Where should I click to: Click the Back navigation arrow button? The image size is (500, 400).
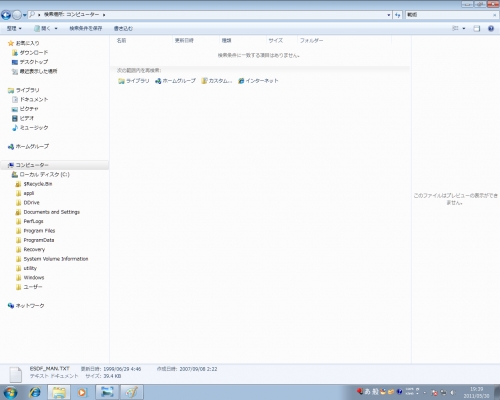click(x=6, y=15)
